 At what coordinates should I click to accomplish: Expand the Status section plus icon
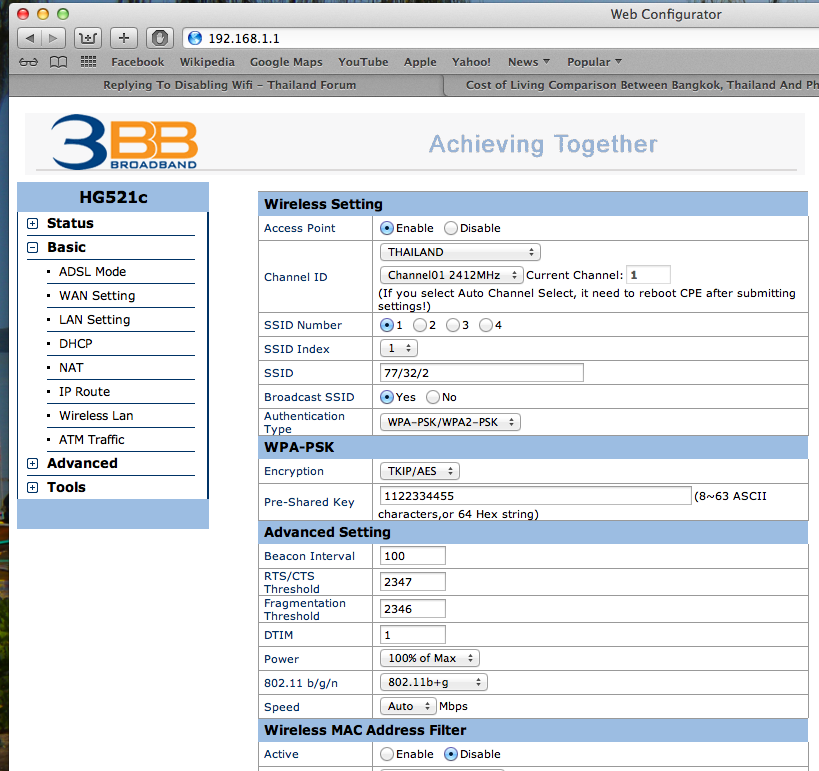coord(33,224)
